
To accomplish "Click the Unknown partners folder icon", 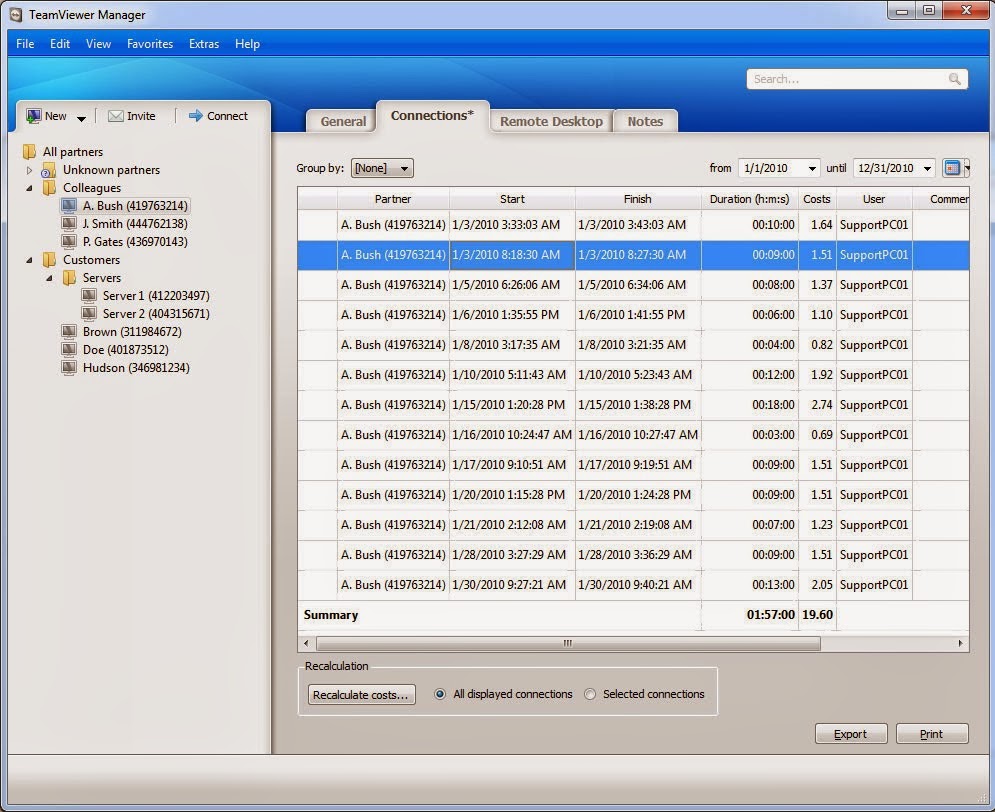I will pos(49,170).
